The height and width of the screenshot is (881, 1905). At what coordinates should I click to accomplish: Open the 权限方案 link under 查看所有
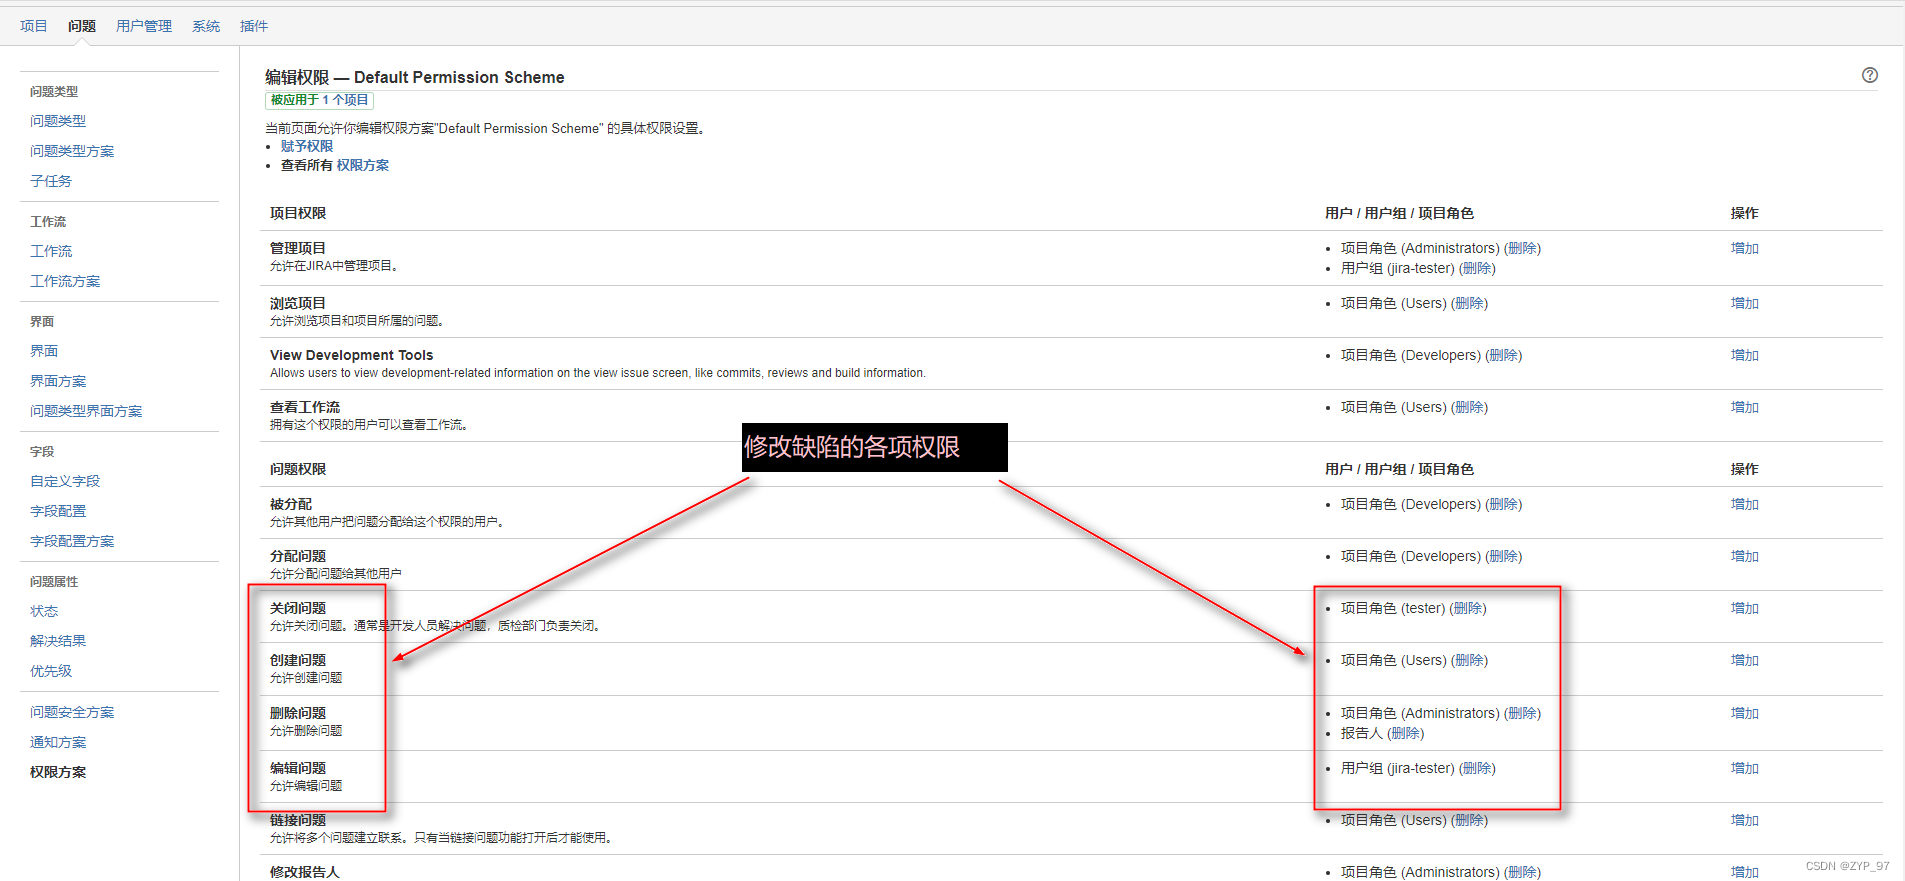[363, 165]
